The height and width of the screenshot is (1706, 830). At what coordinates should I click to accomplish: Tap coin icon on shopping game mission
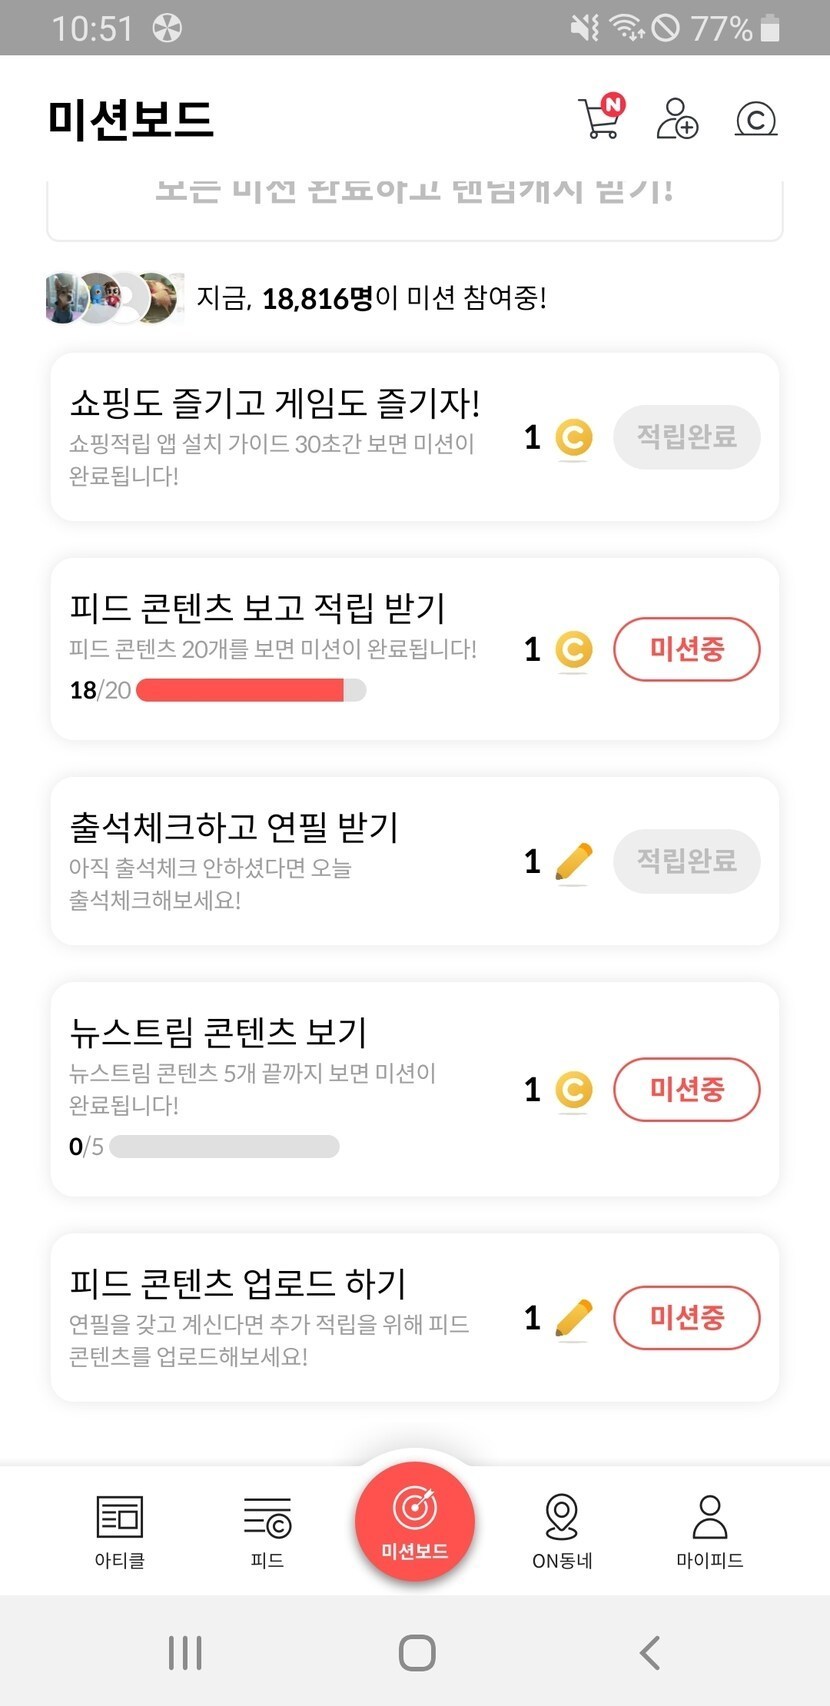573,438
